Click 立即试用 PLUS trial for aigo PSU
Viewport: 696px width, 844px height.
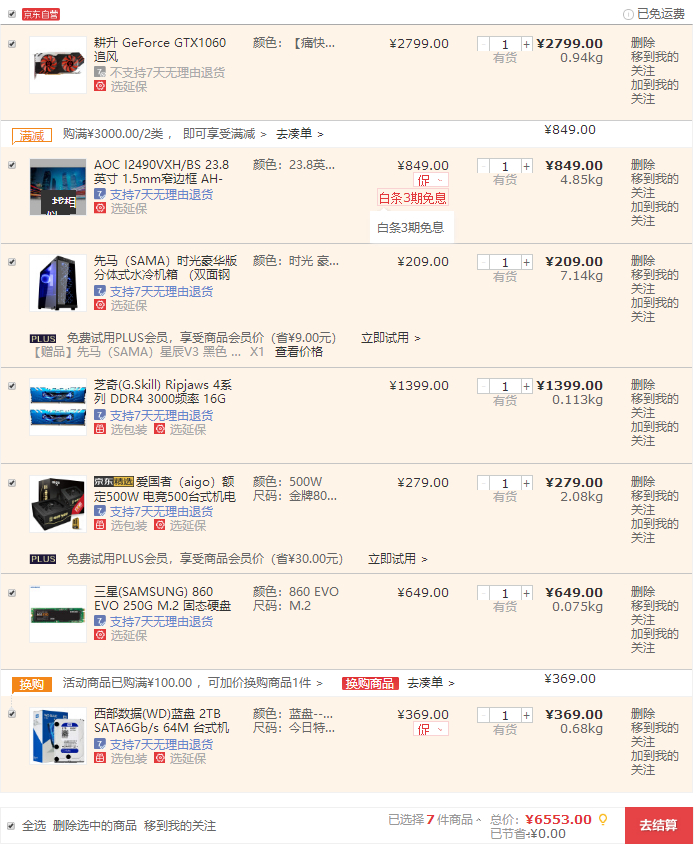398,559
